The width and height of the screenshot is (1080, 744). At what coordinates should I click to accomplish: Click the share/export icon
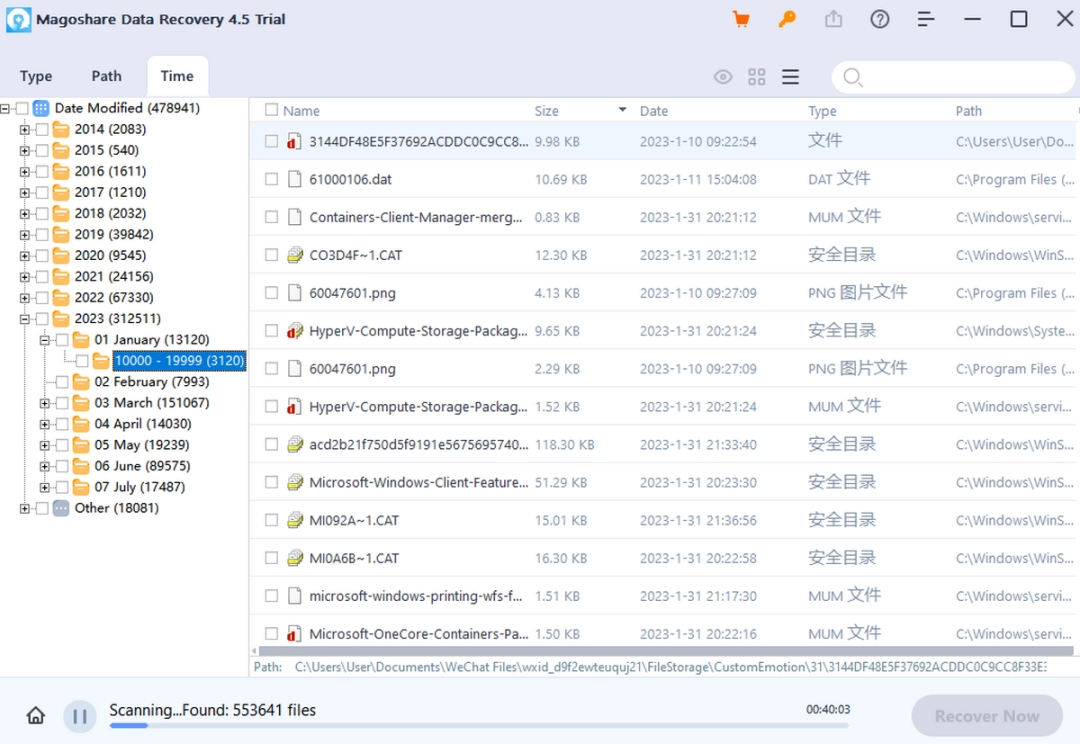[833, 18]
